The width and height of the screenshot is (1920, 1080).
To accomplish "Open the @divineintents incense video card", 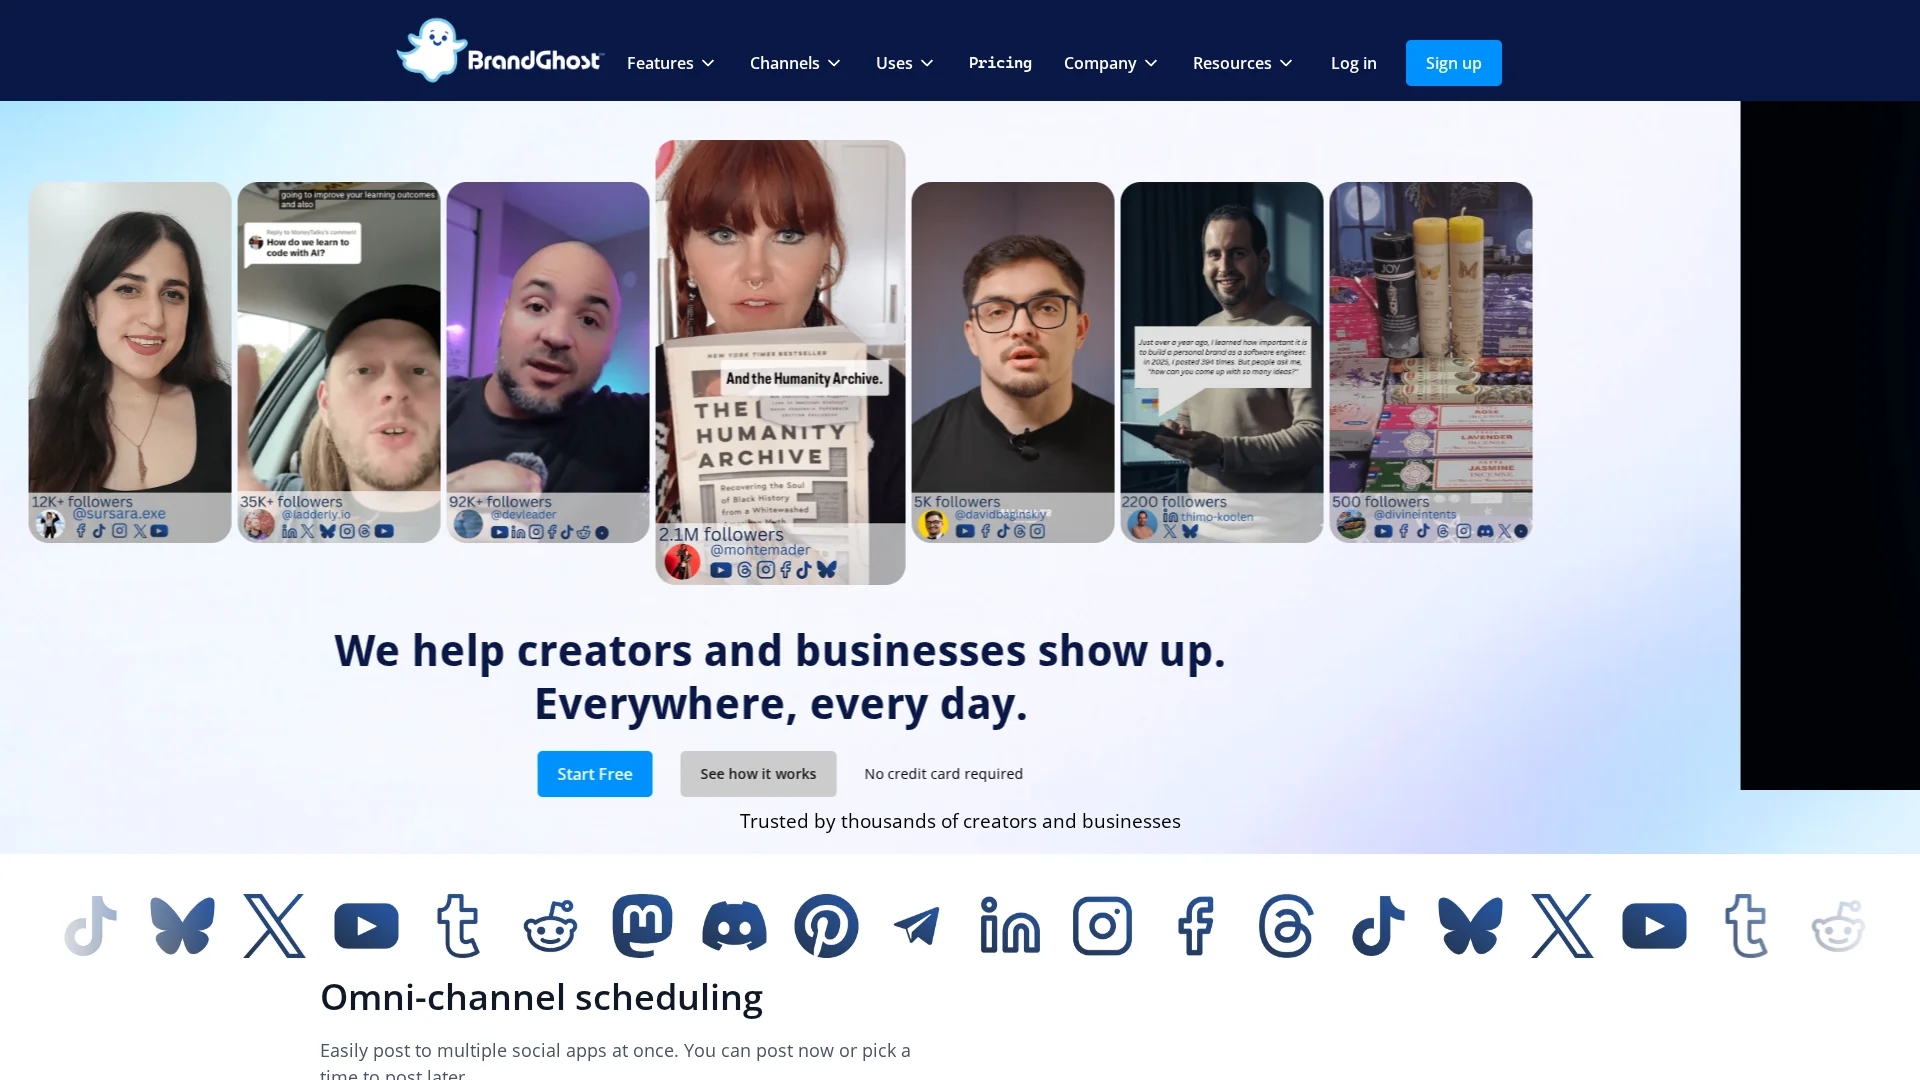I will [1431, 362].
